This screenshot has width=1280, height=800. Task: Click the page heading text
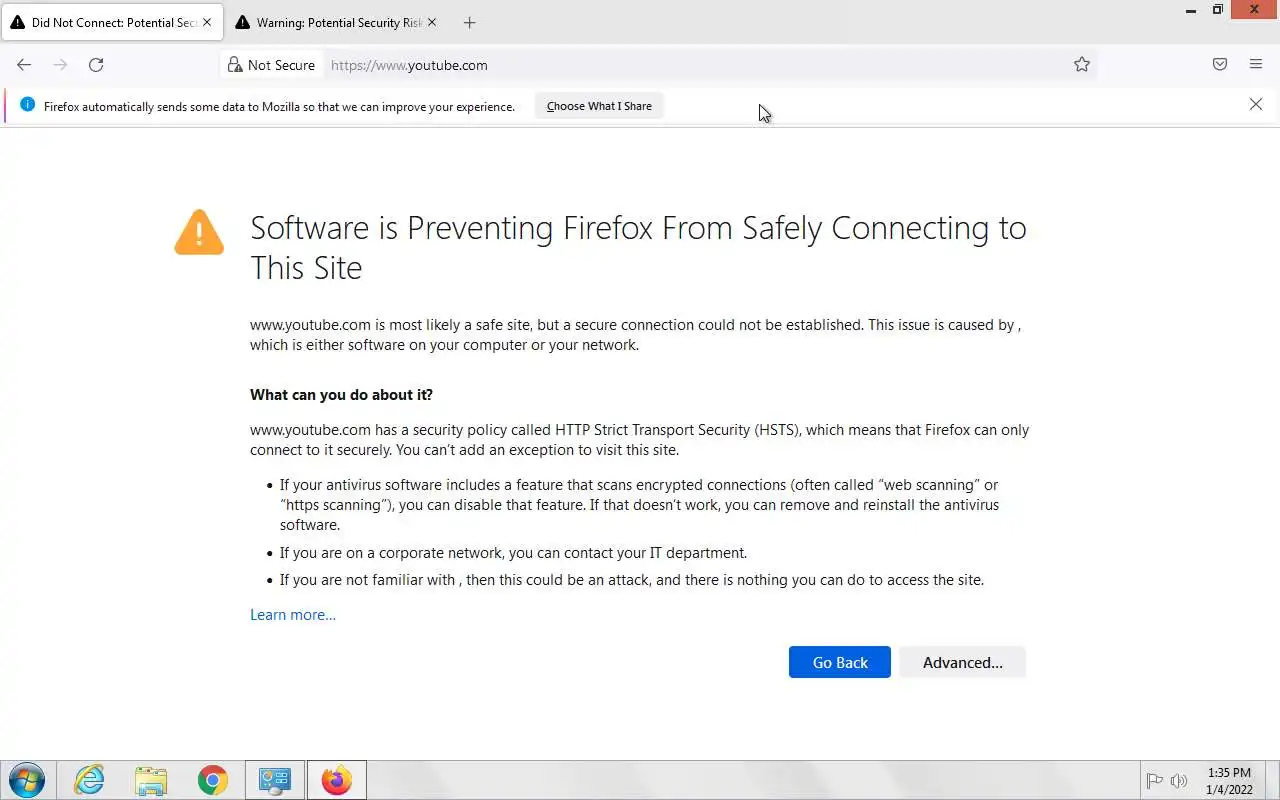click(x=638, y=248)
